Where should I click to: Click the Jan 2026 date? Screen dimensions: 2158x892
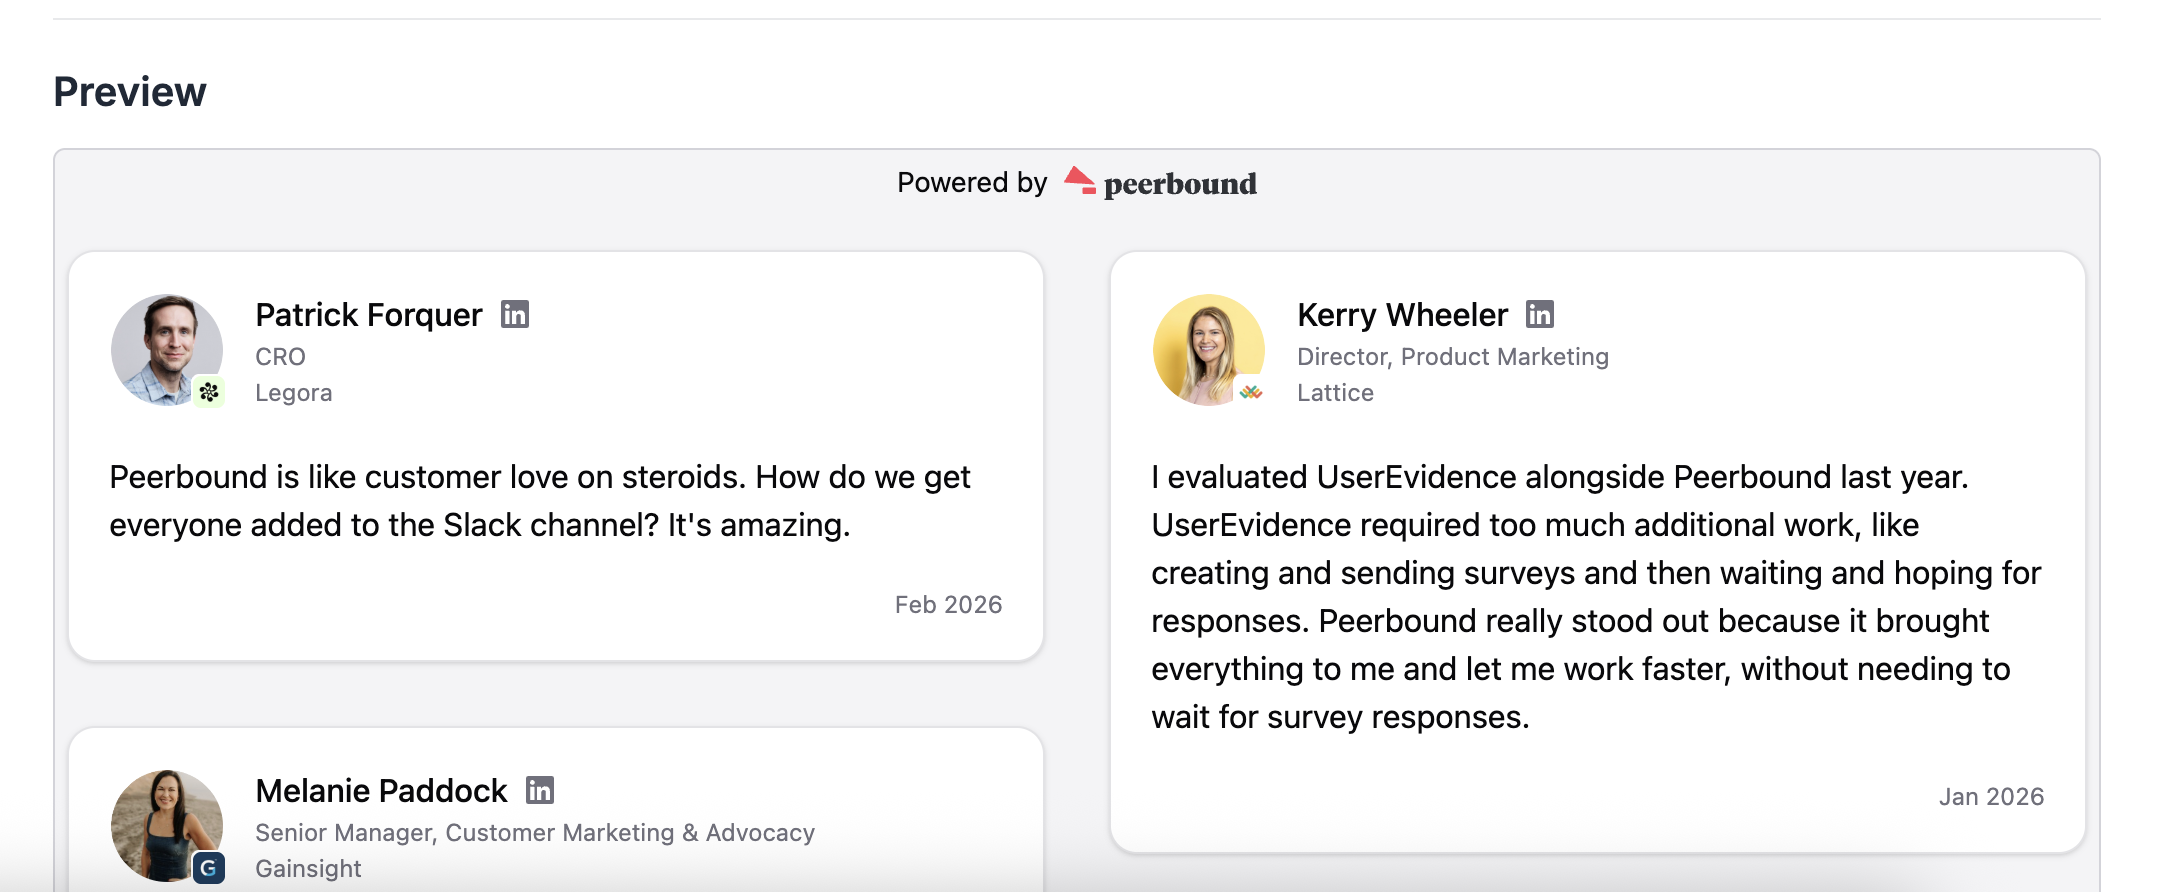coord(1991,797)
